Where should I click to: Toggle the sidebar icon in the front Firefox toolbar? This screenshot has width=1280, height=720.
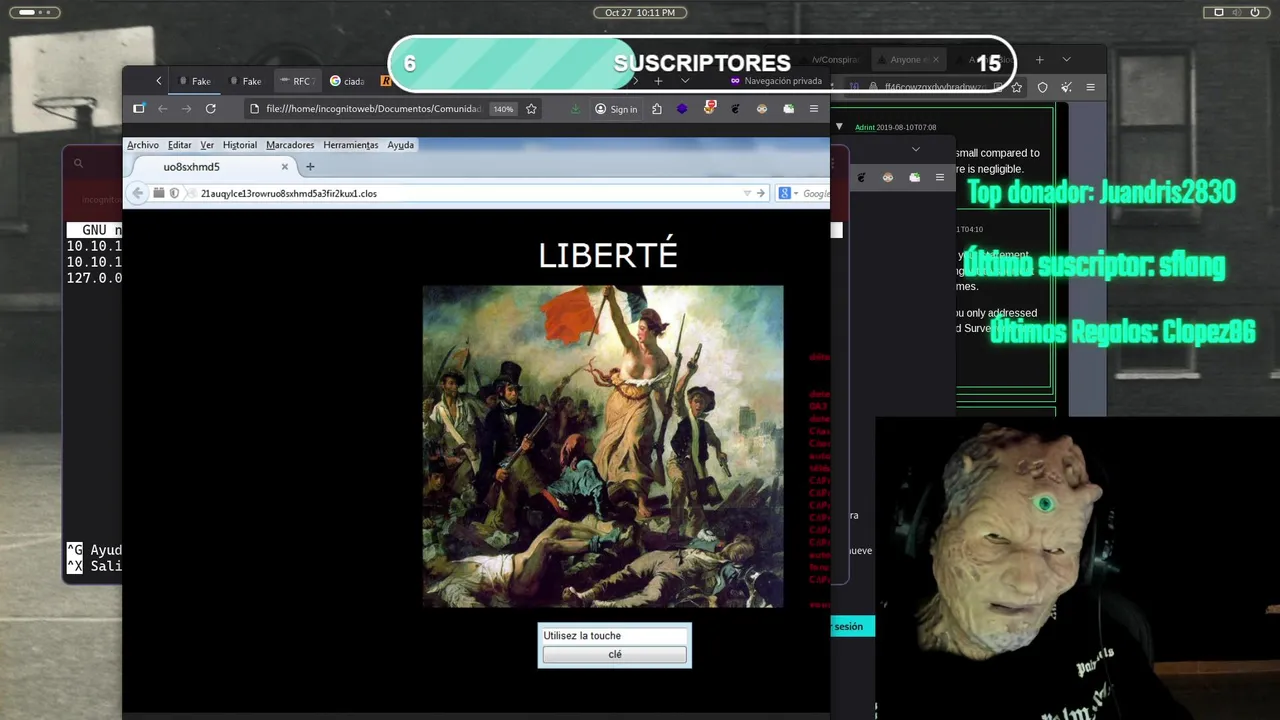[139, 109]
